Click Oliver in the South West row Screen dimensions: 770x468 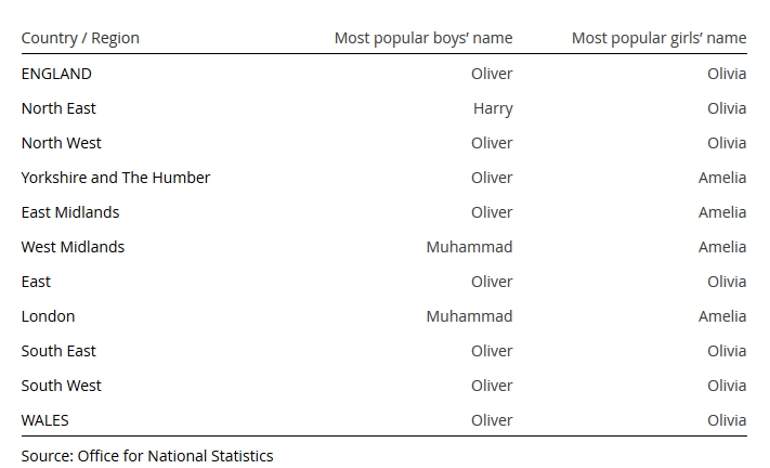(x=492, y=385)
